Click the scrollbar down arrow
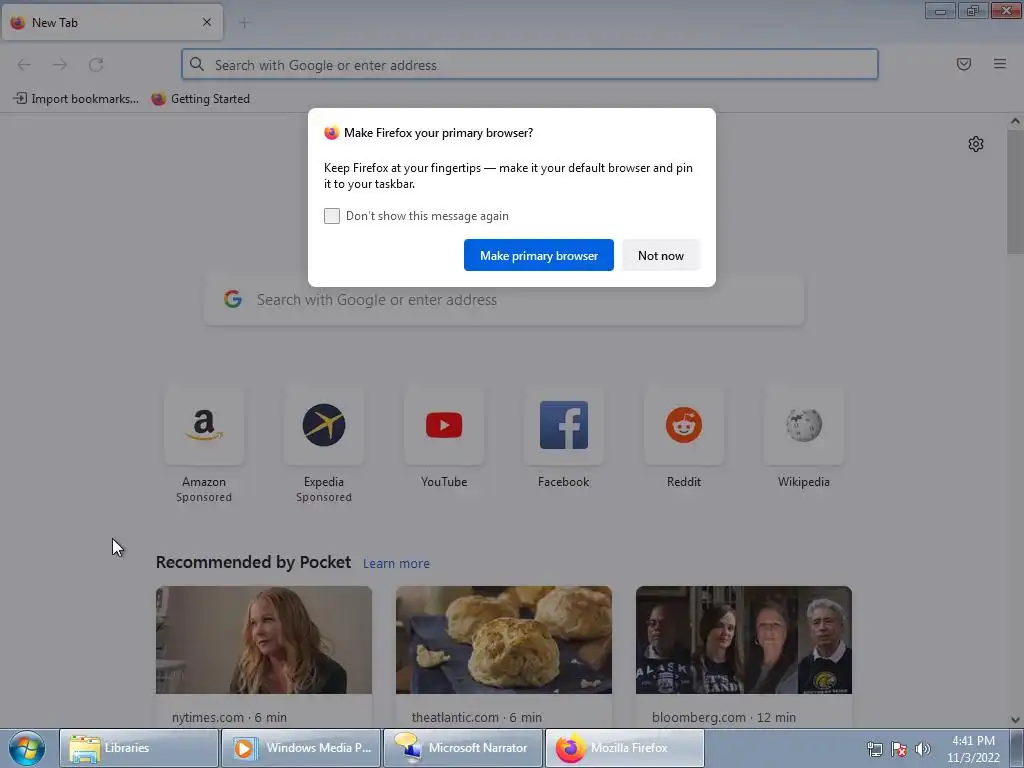 [1015, 720]
